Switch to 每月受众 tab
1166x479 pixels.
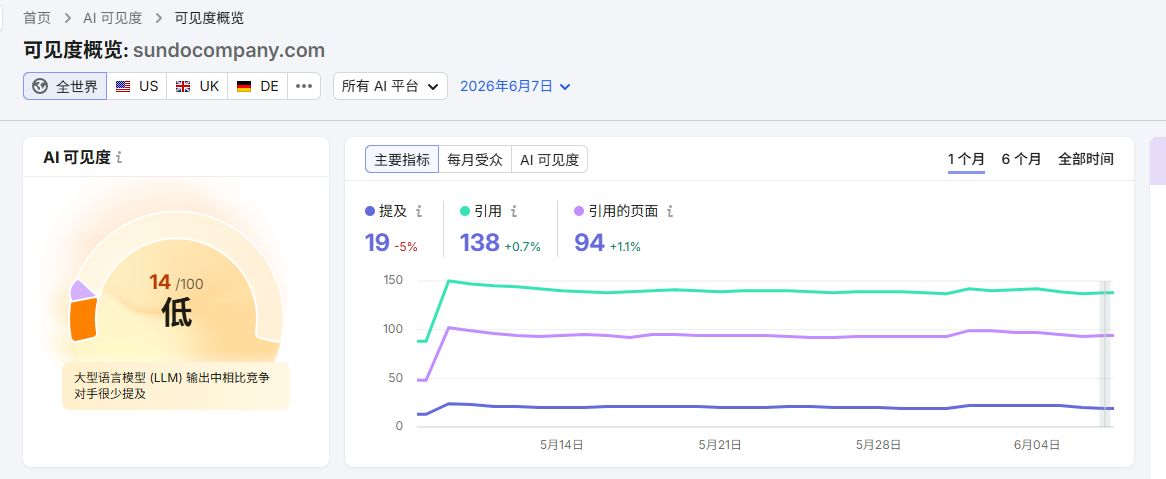[x=475, y=159]
